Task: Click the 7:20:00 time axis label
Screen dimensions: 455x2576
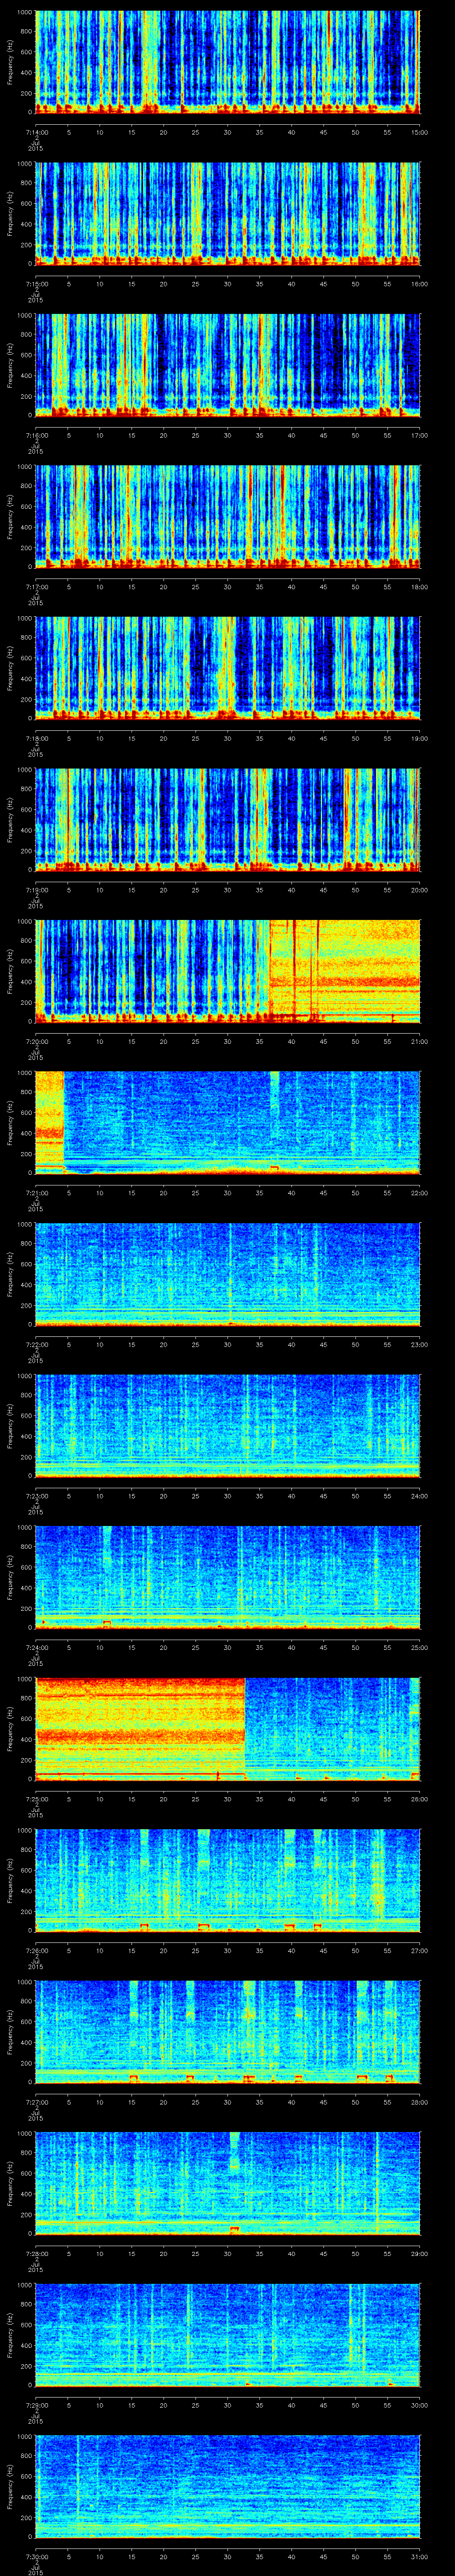Action: click(x=37, y=1041)
